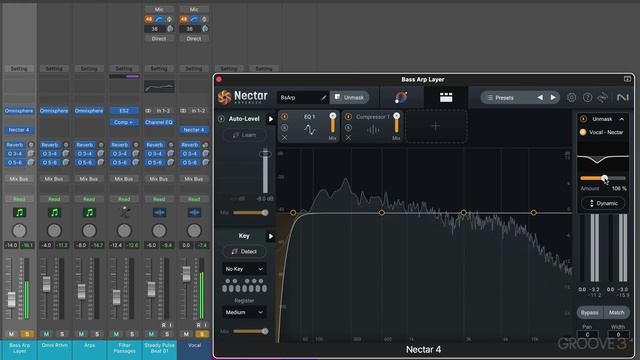Solo the Vocal channel
The width and height of the screenshot is (640, 360).
coord(202,334)
